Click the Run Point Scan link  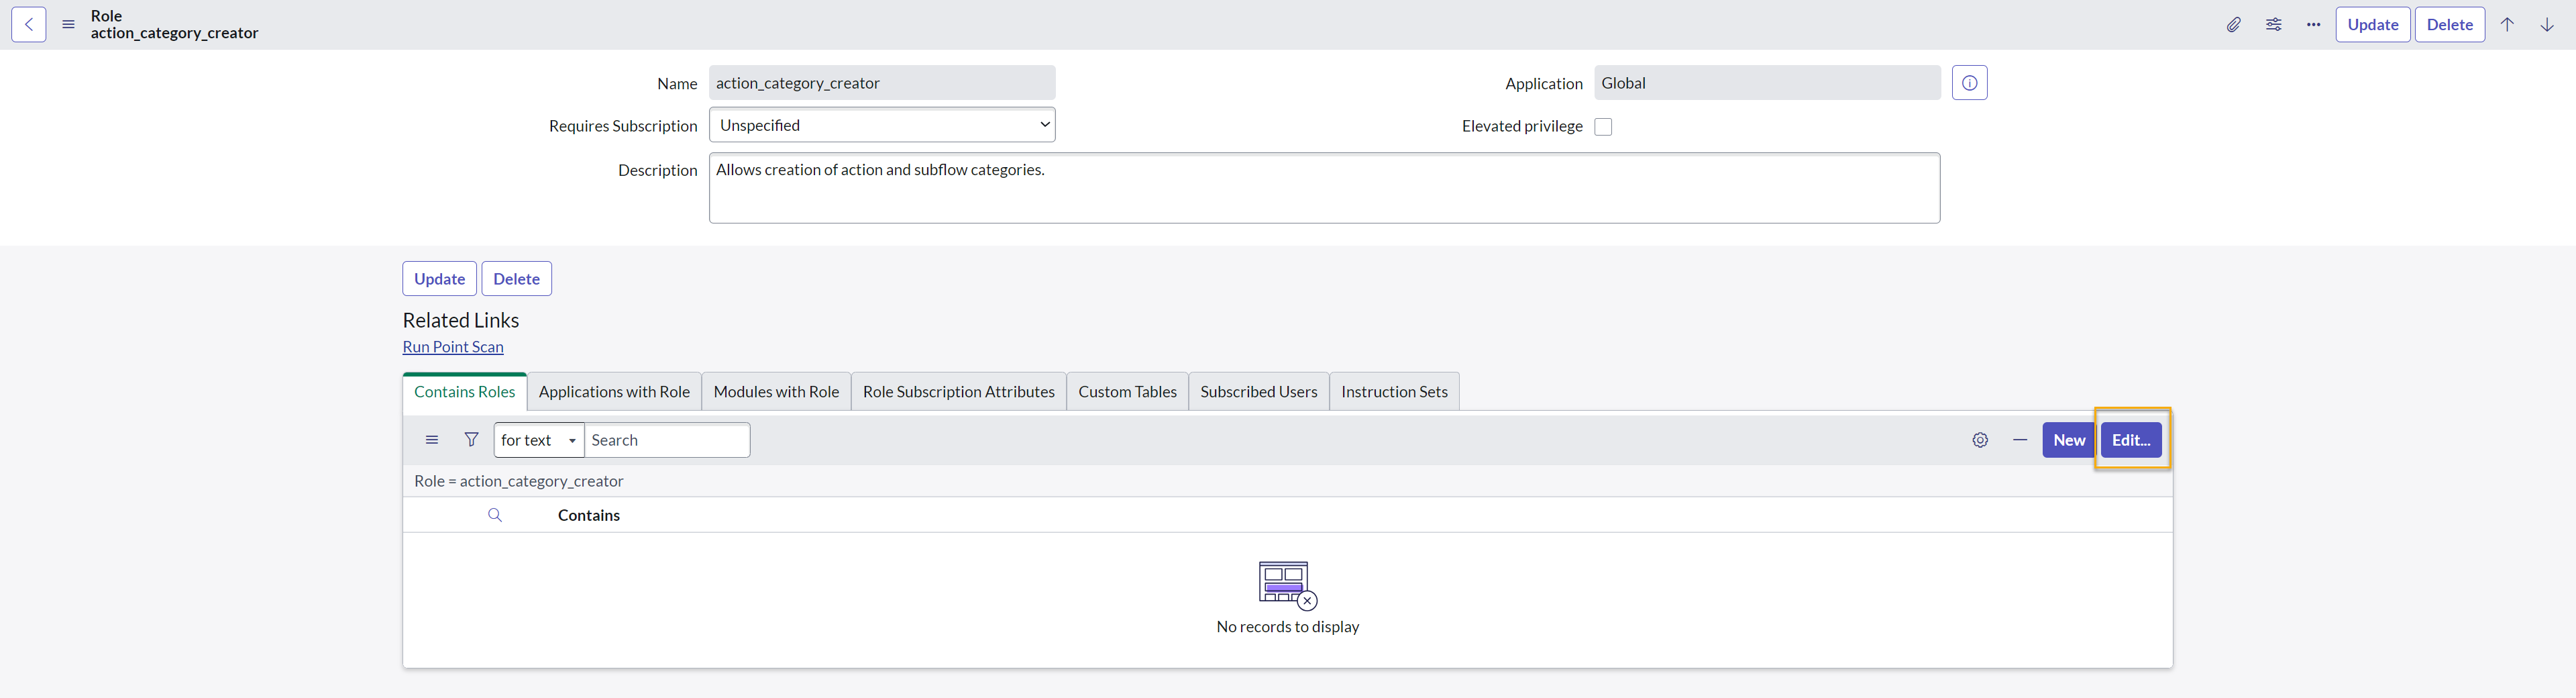click(x=453, y=347)
